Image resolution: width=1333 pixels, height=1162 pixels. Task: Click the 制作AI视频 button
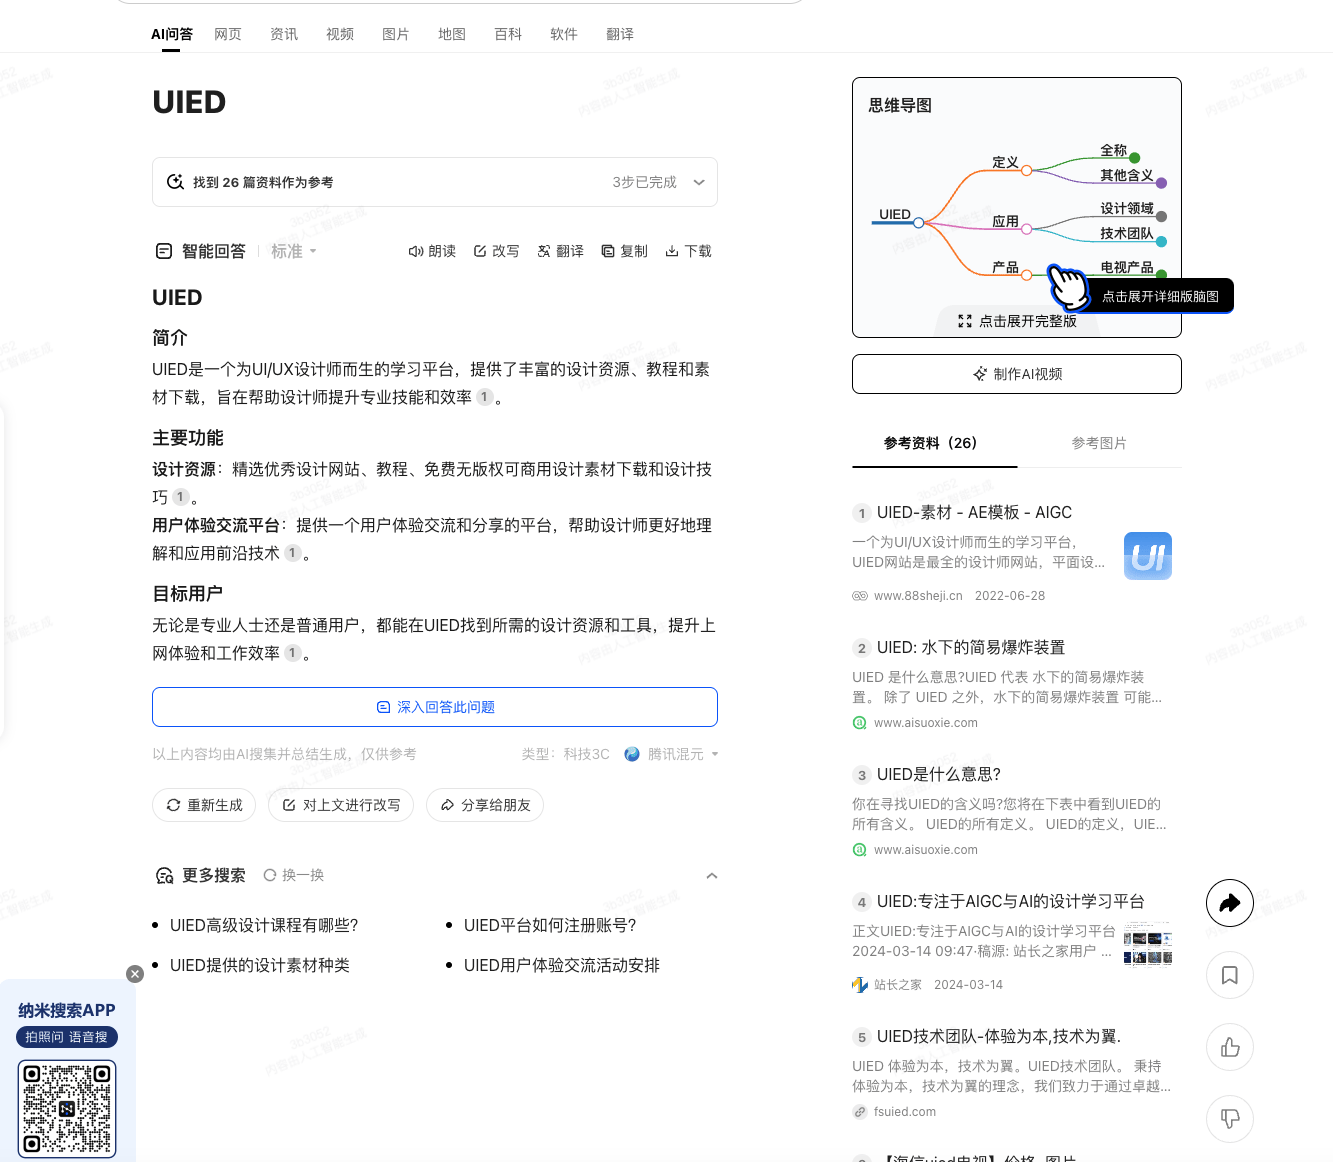coord(1017,374)
